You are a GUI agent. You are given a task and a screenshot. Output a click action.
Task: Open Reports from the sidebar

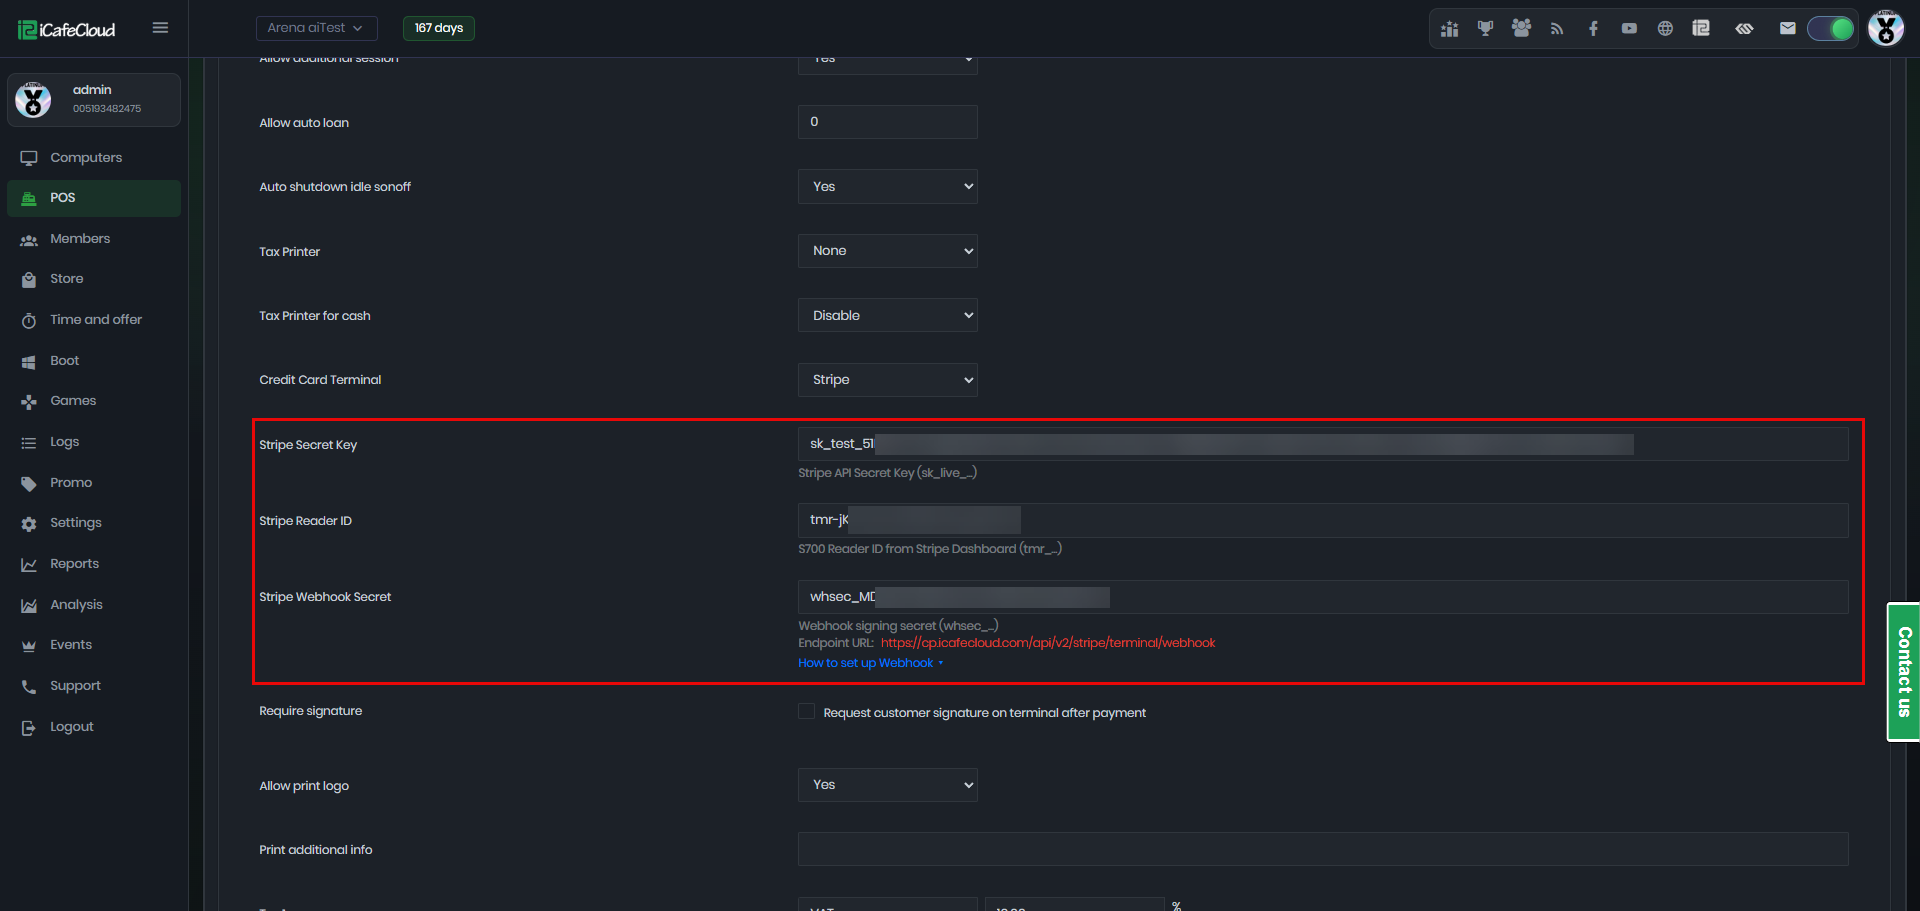(x=74, y=564)
